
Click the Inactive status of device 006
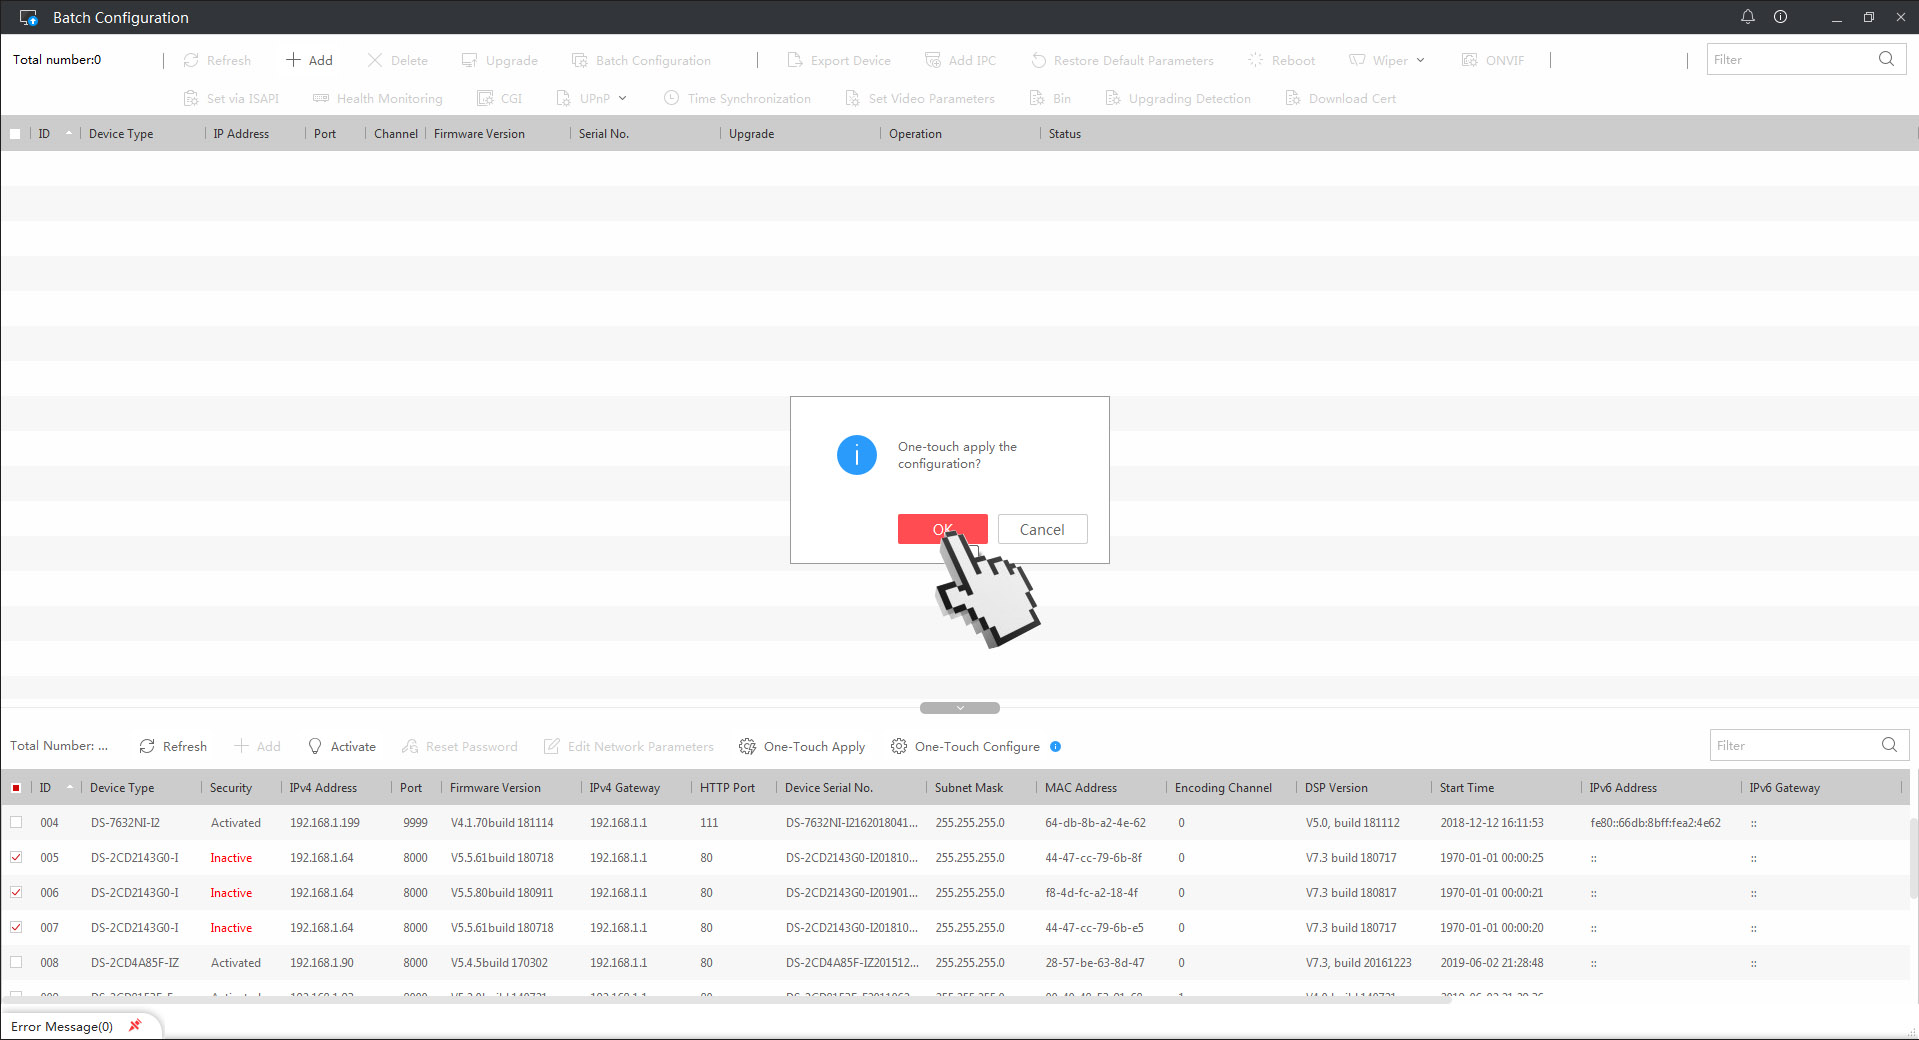coord(231,893)
